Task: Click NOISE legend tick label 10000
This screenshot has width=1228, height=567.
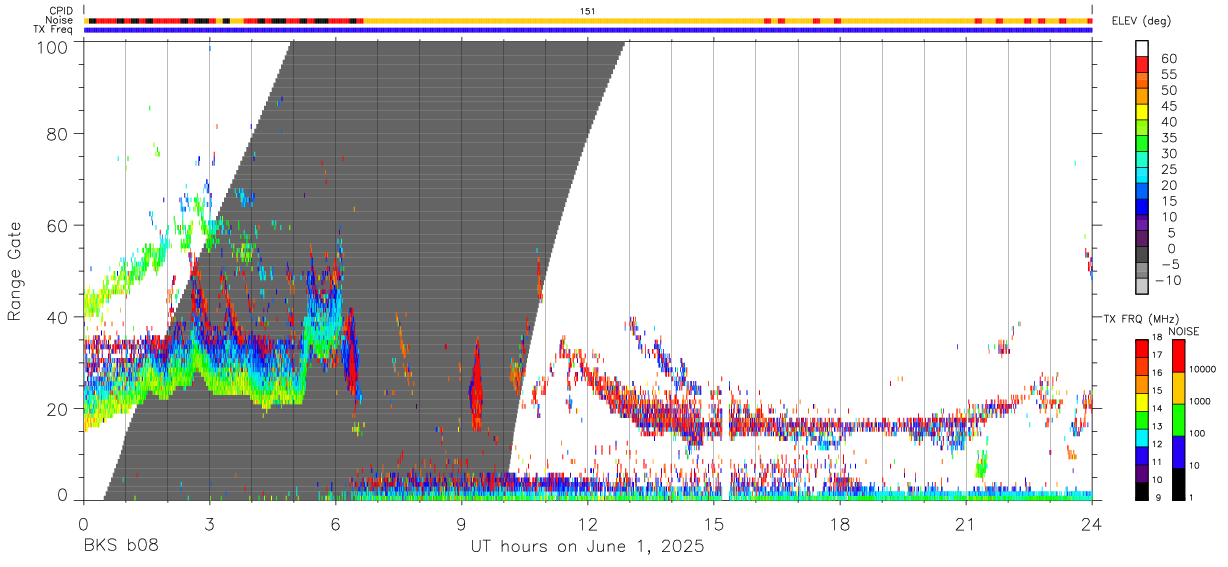Action: point(1202,370)
